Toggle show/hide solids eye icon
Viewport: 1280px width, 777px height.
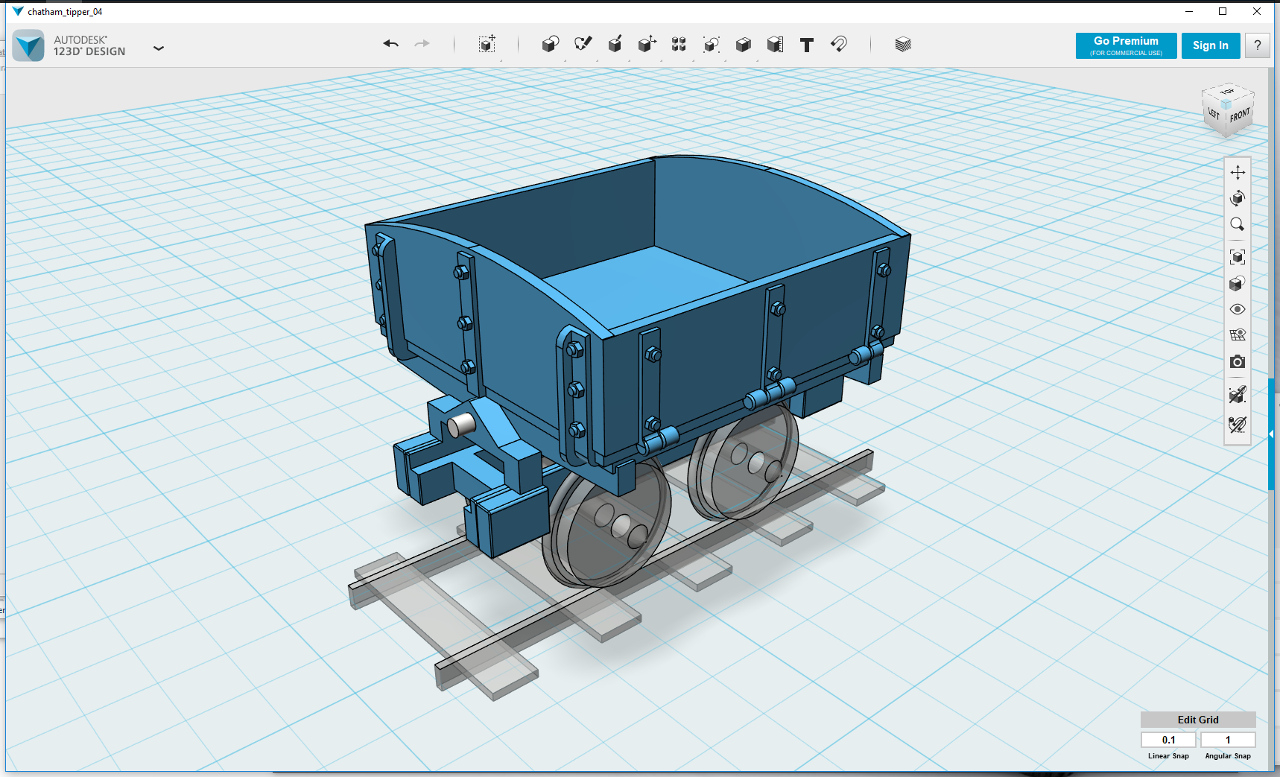1238,310
